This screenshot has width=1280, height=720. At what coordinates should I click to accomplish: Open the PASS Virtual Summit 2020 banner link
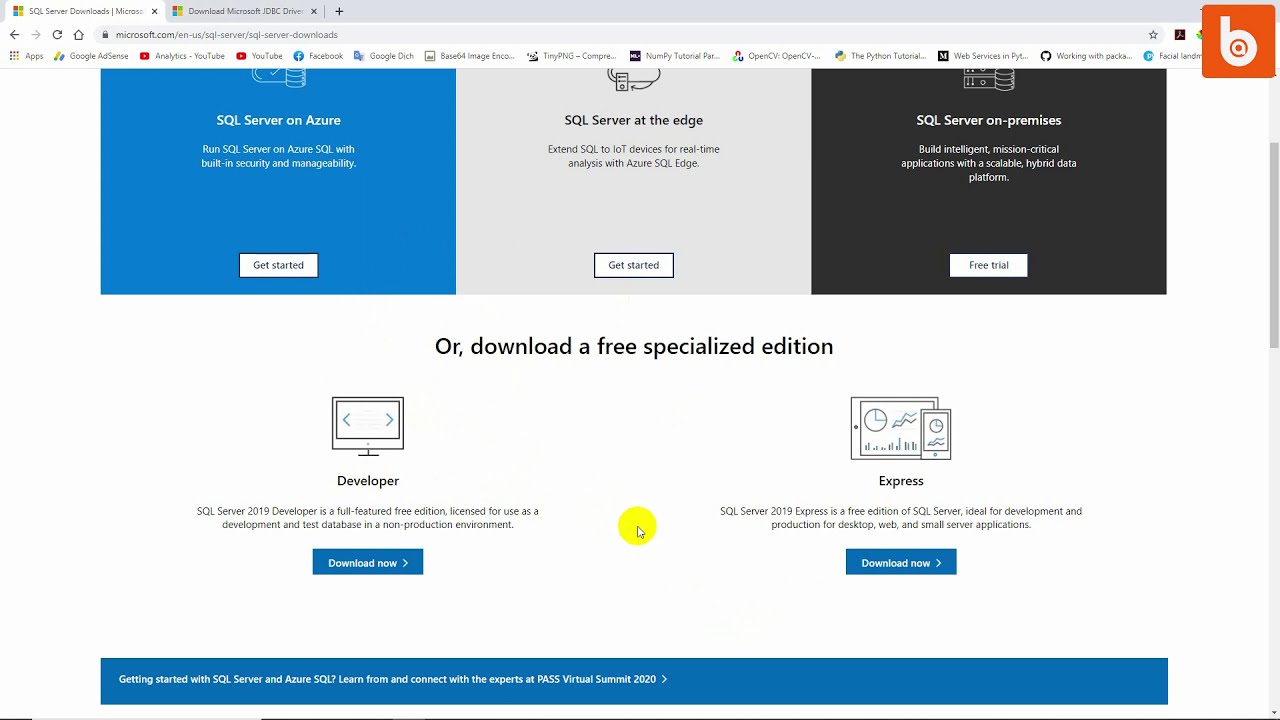pyautogui.click(x=393, y=679)
